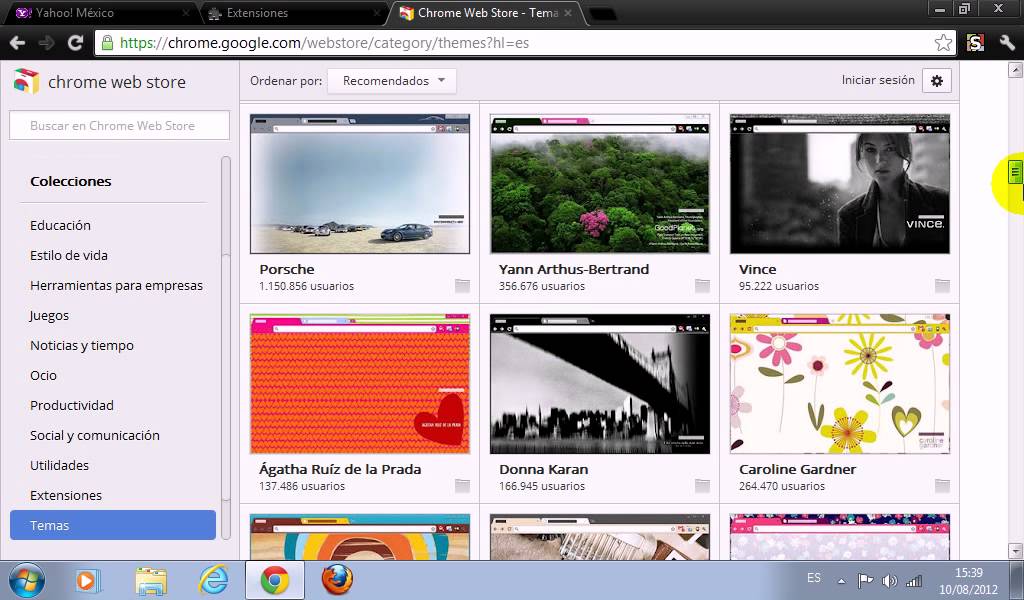The image size is (1024, 600).
Task: Click the Action Center flag icon
Action: point(865,580)
